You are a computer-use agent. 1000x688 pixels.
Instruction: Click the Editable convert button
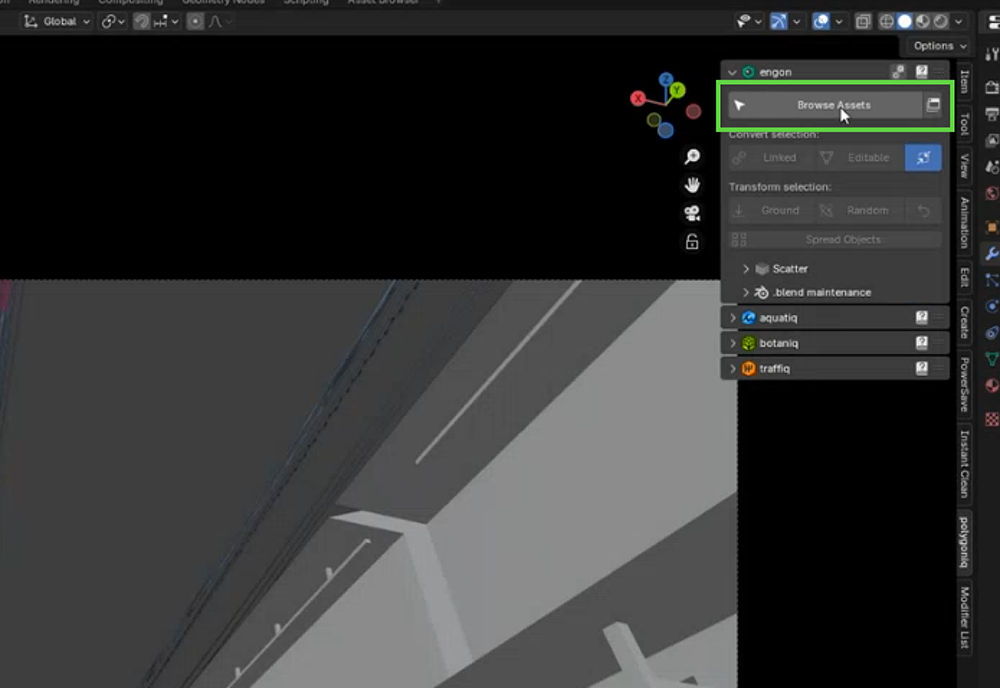coord(860,157)
